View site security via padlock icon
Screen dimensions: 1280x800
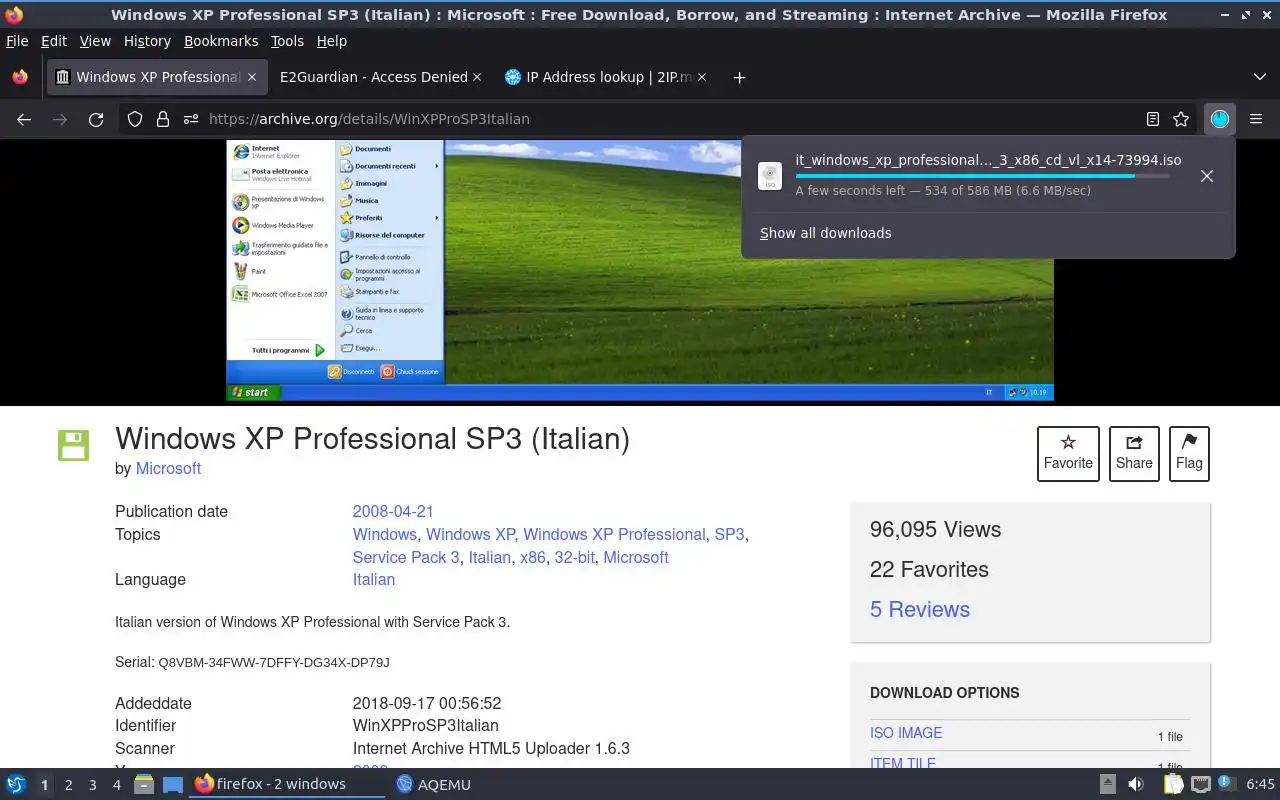tap(163, 119)
